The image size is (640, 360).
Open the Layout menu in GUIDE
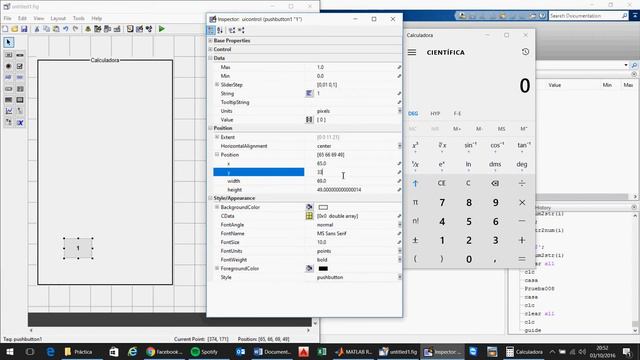tap(58, 18)
